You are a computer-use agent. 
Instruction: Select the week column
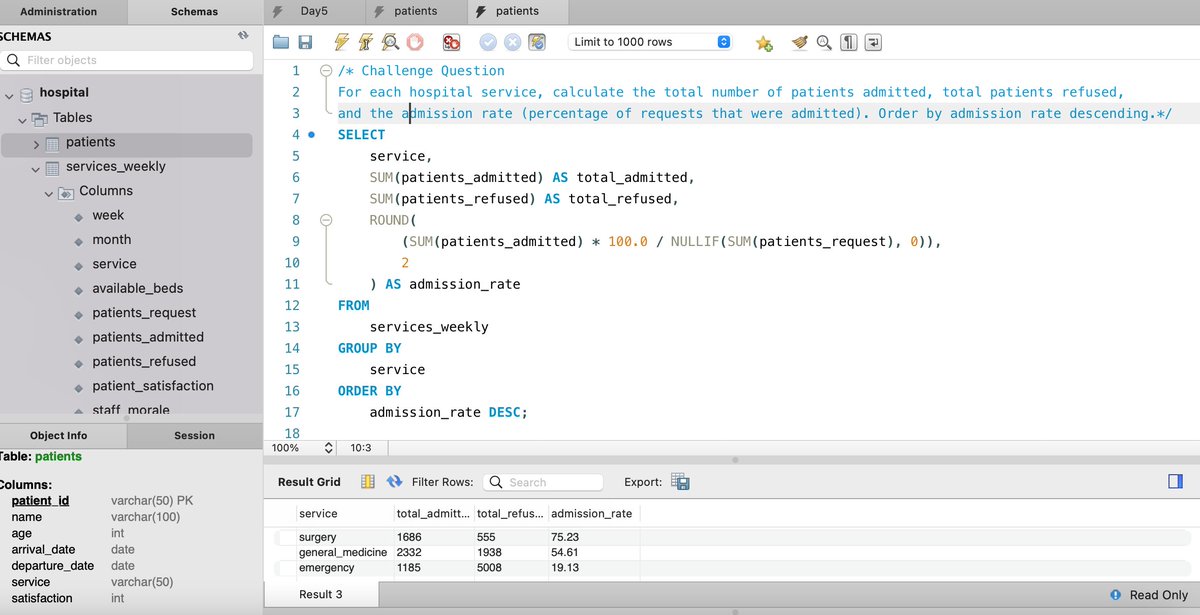coord(108,215)
